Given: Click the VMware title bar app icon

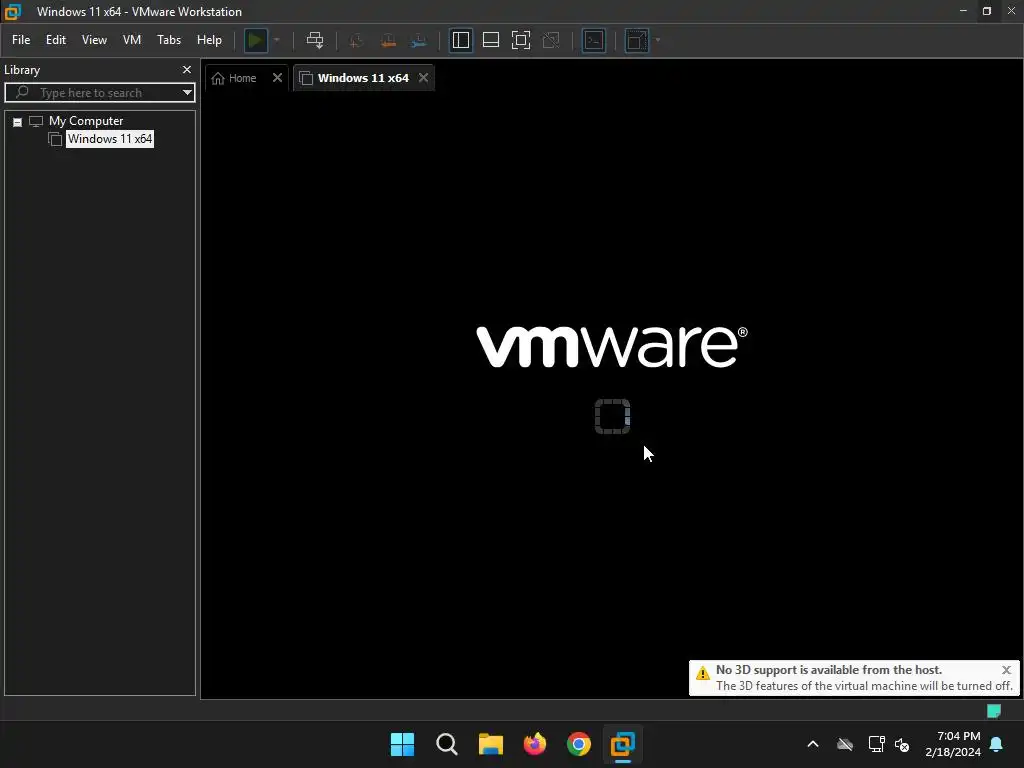Looking at the screenshot, I should pyautogui.click(x=12, y=12).
